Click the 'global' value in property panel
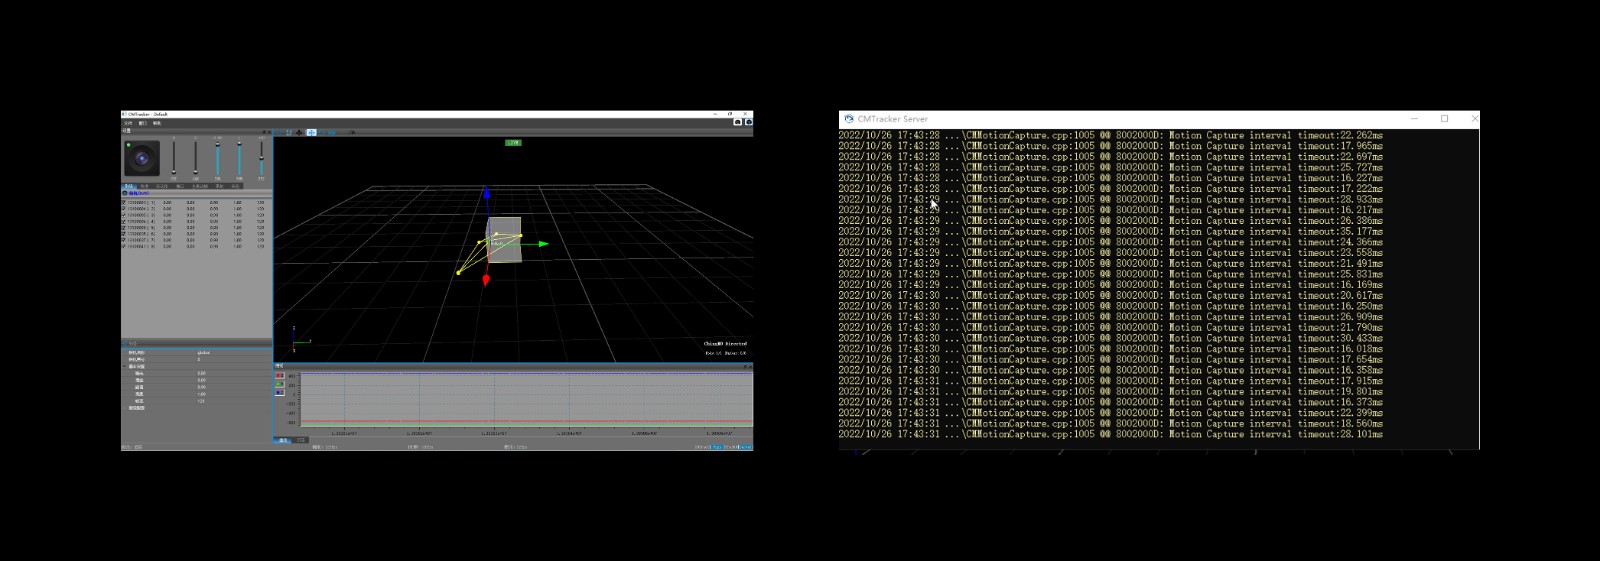Screen dimensions: 1600x561 pyautogui.click(x=204, y=353)
